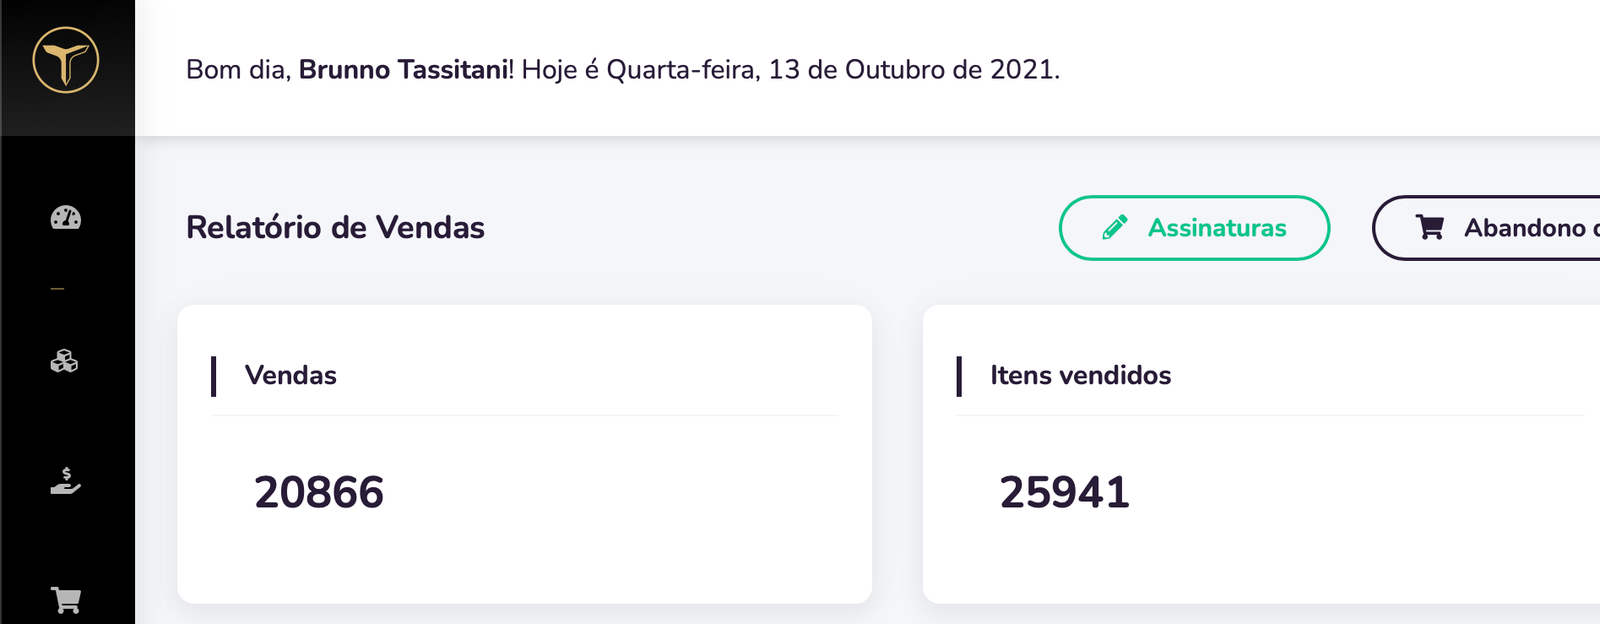This screenshot has width=1600, height=624.
Task: Open the shopping cart sidebar icon
Action: 66,600
